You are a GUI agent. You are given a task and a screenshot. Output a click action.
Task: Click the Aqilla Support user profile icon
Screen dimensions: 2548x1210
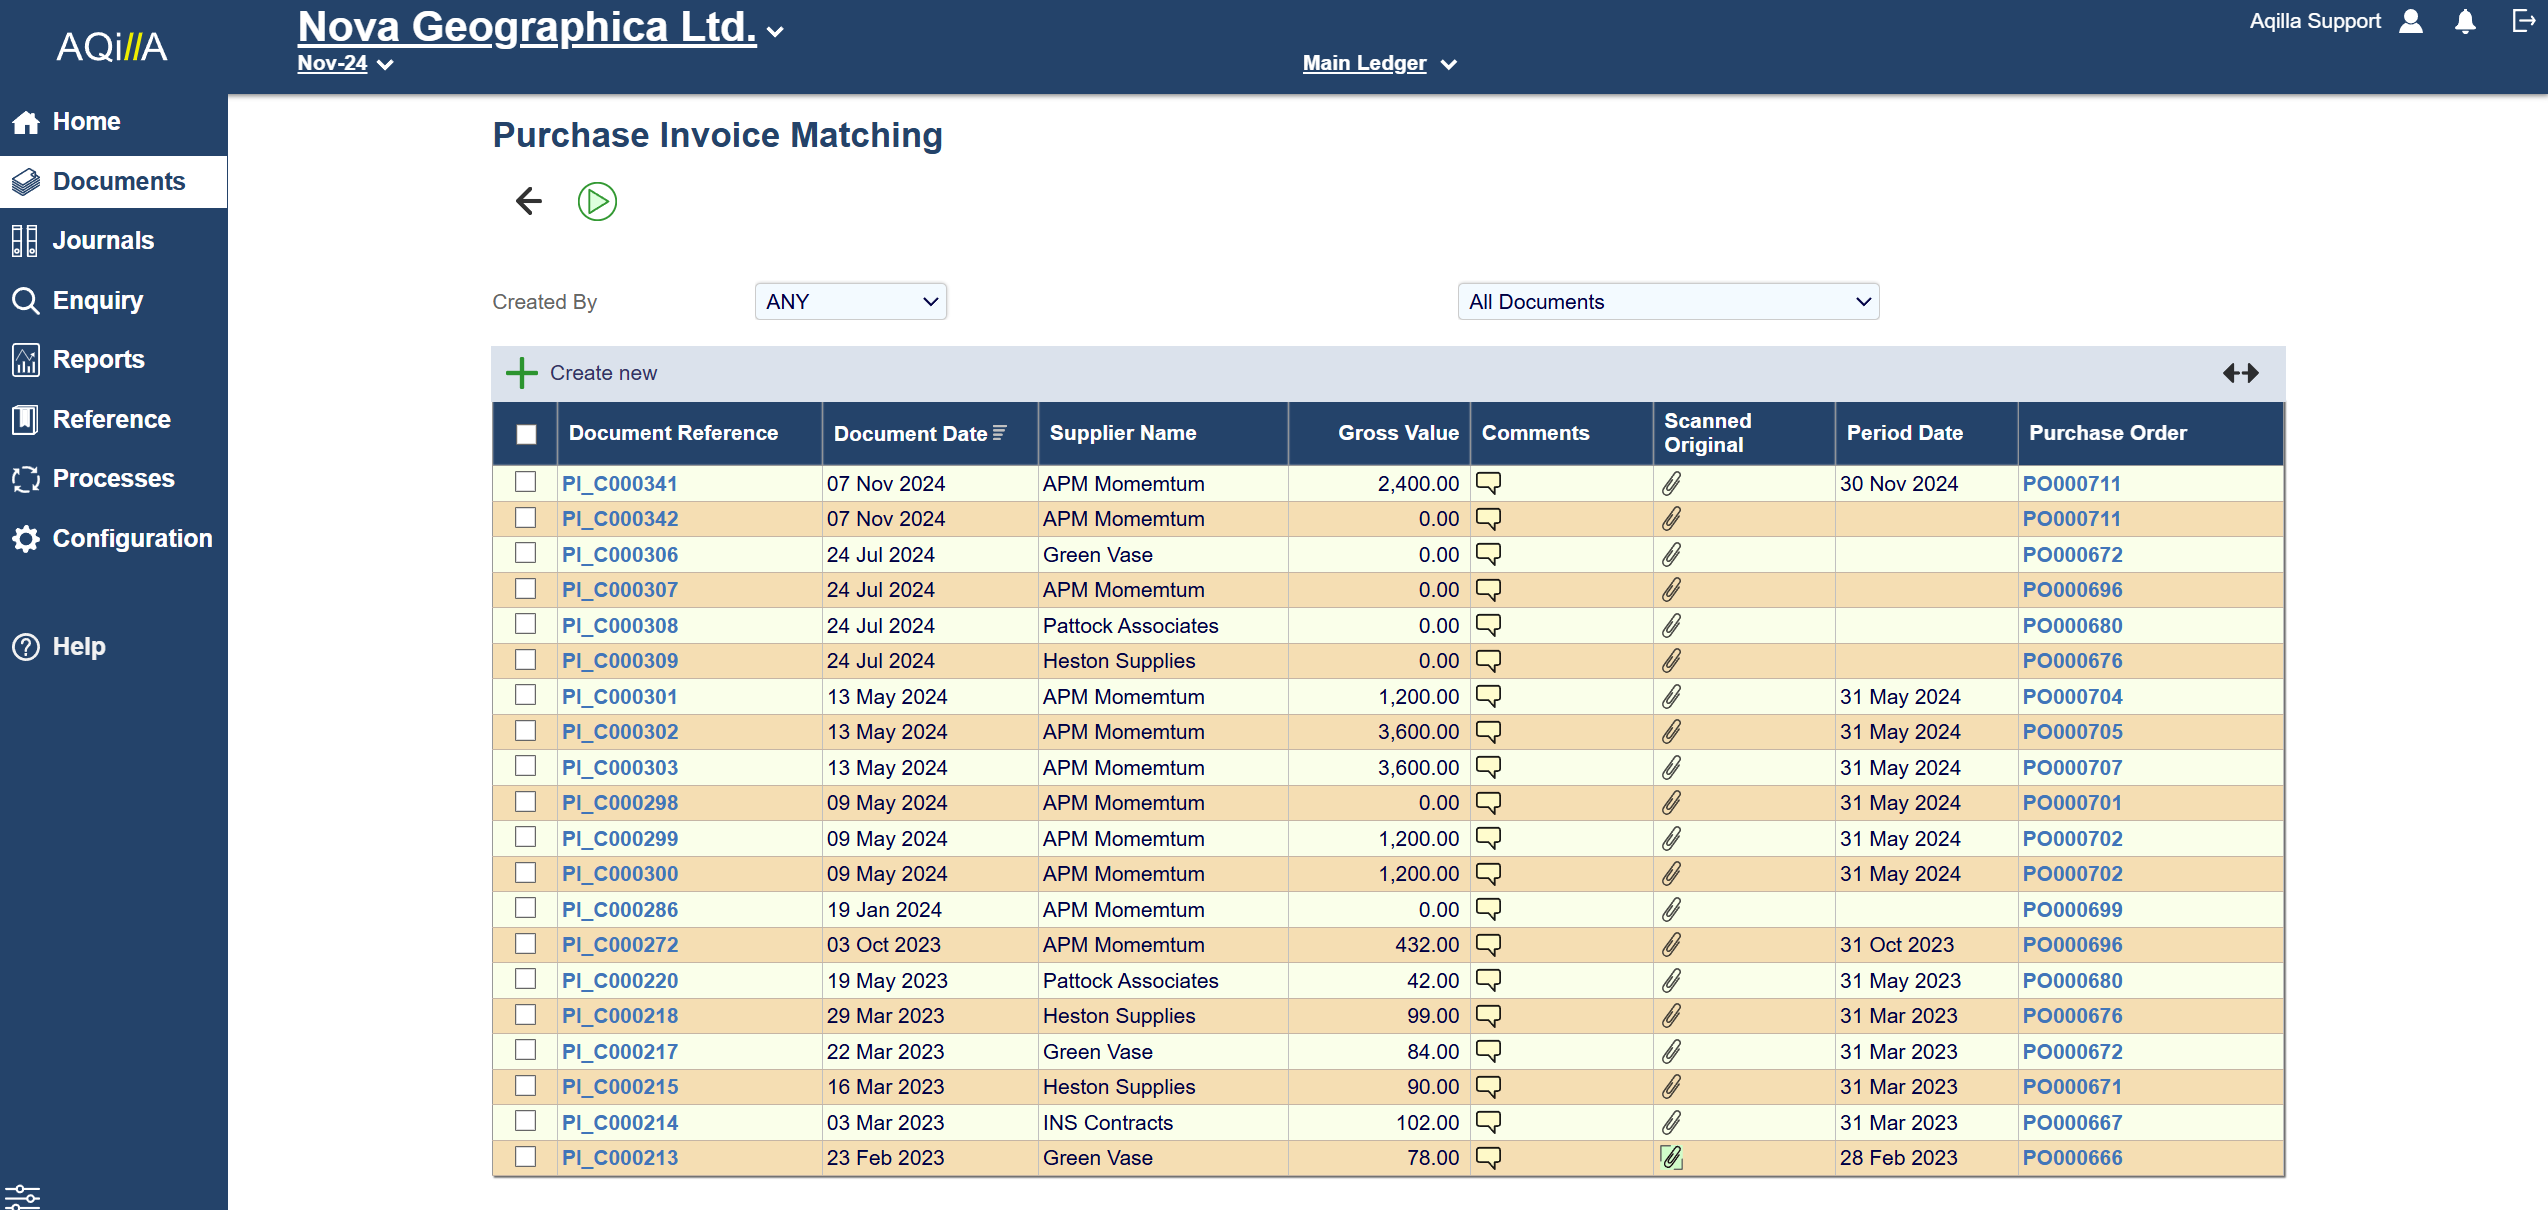(2411, 21)
